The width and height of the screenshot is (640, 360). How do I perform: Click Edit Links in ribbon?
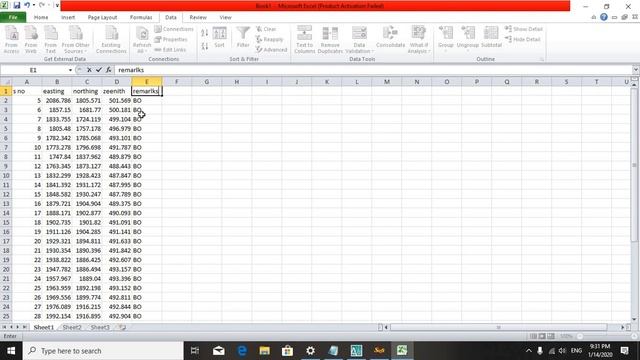(170, 49)
